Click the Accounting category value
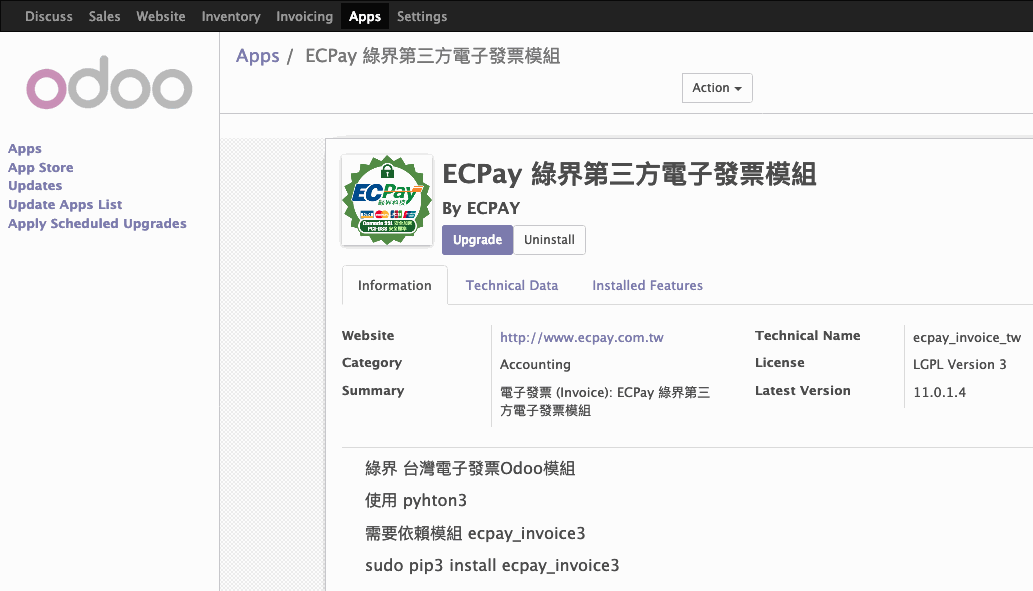Viewport: 1033px width, 591px height. pyautogui.click(x=535, y=364)
